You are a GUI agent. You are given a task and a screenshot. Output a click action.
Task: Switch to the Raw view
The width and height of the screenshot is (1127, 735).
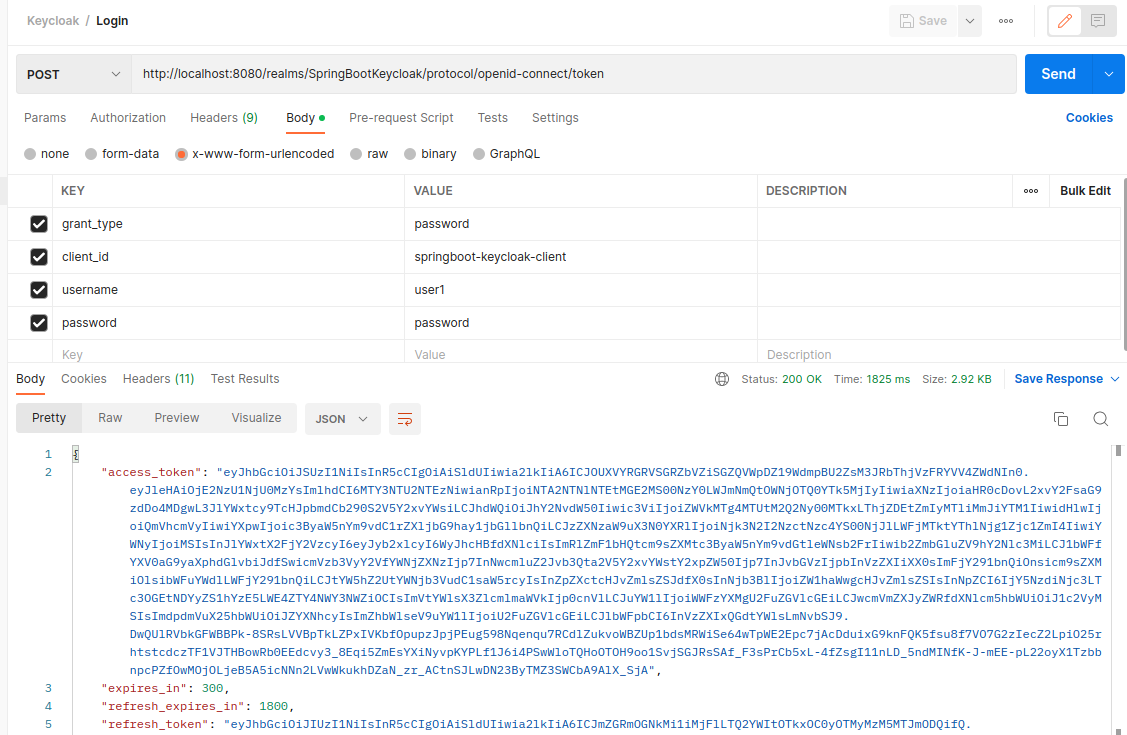110,418
